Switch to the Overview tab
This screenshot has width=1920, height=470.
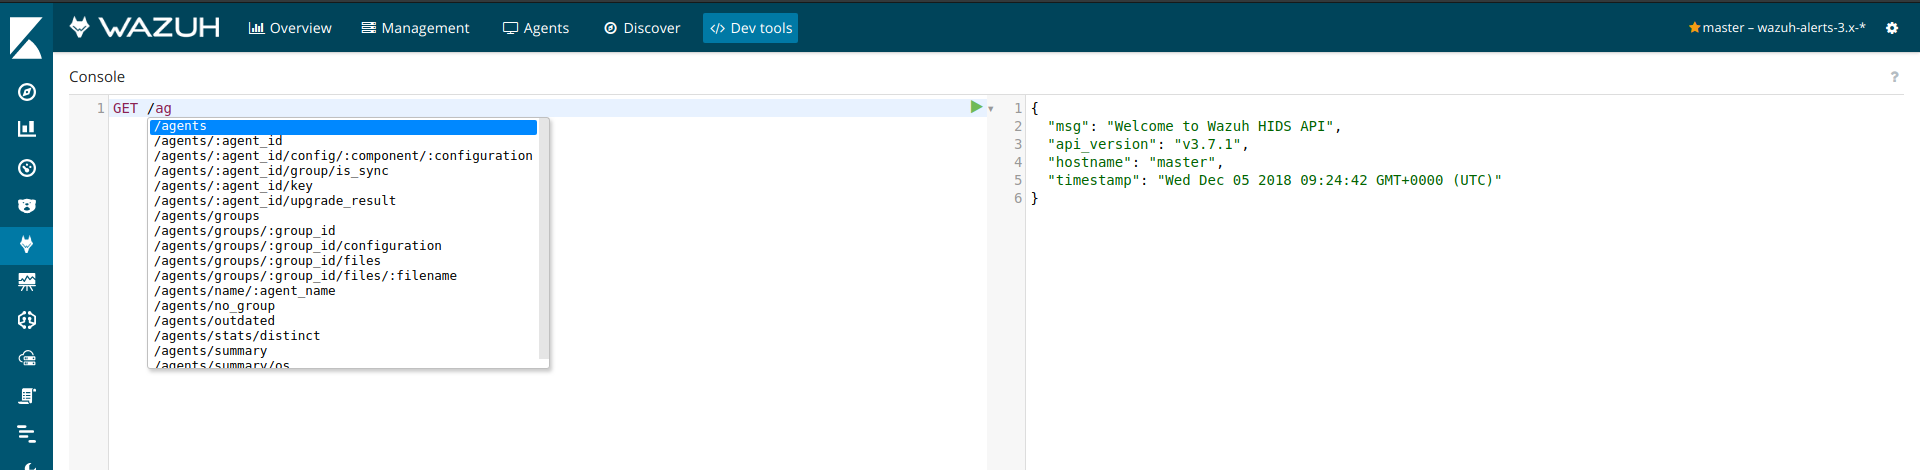click(290, 28)
